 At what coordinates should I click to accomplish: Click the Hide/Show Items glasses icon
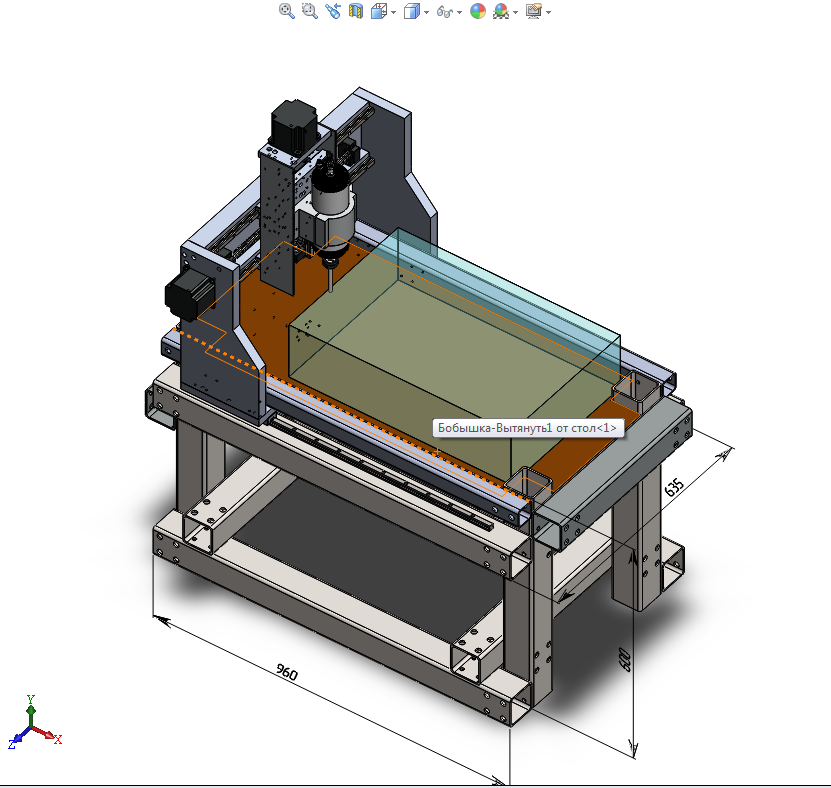click(444, 12)
